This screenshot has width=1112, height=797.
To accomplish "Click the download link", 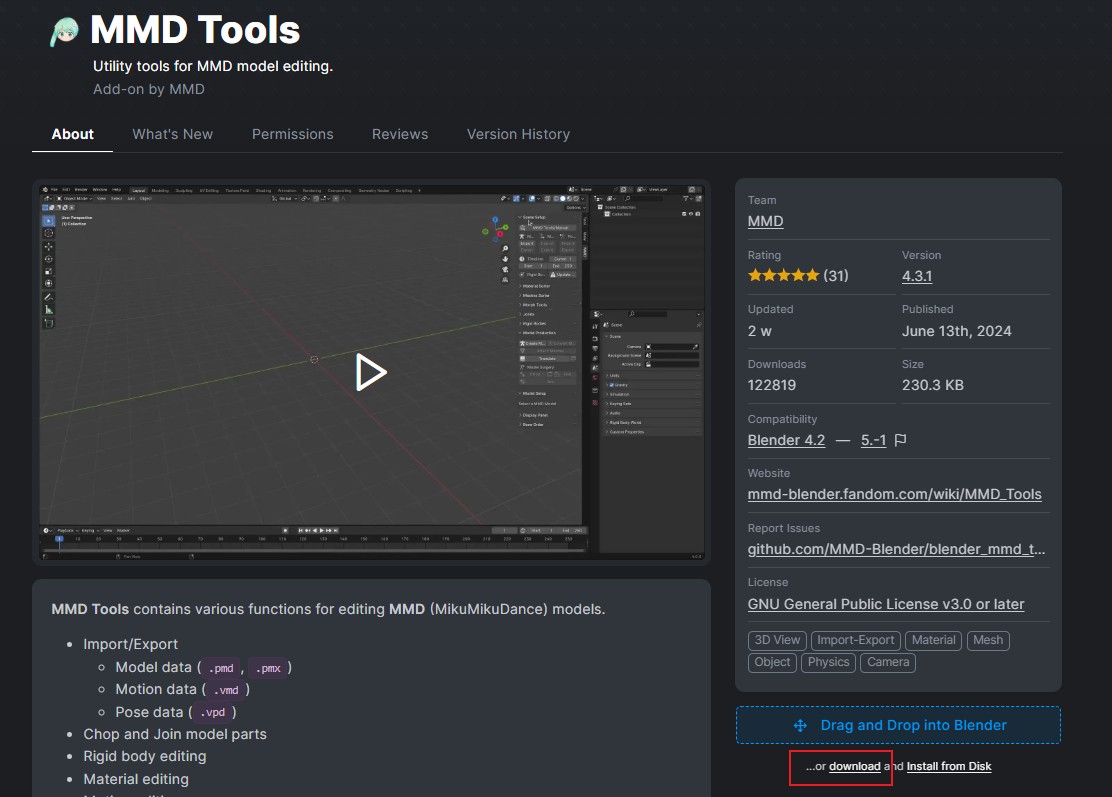I will click(x=855, y=767).
